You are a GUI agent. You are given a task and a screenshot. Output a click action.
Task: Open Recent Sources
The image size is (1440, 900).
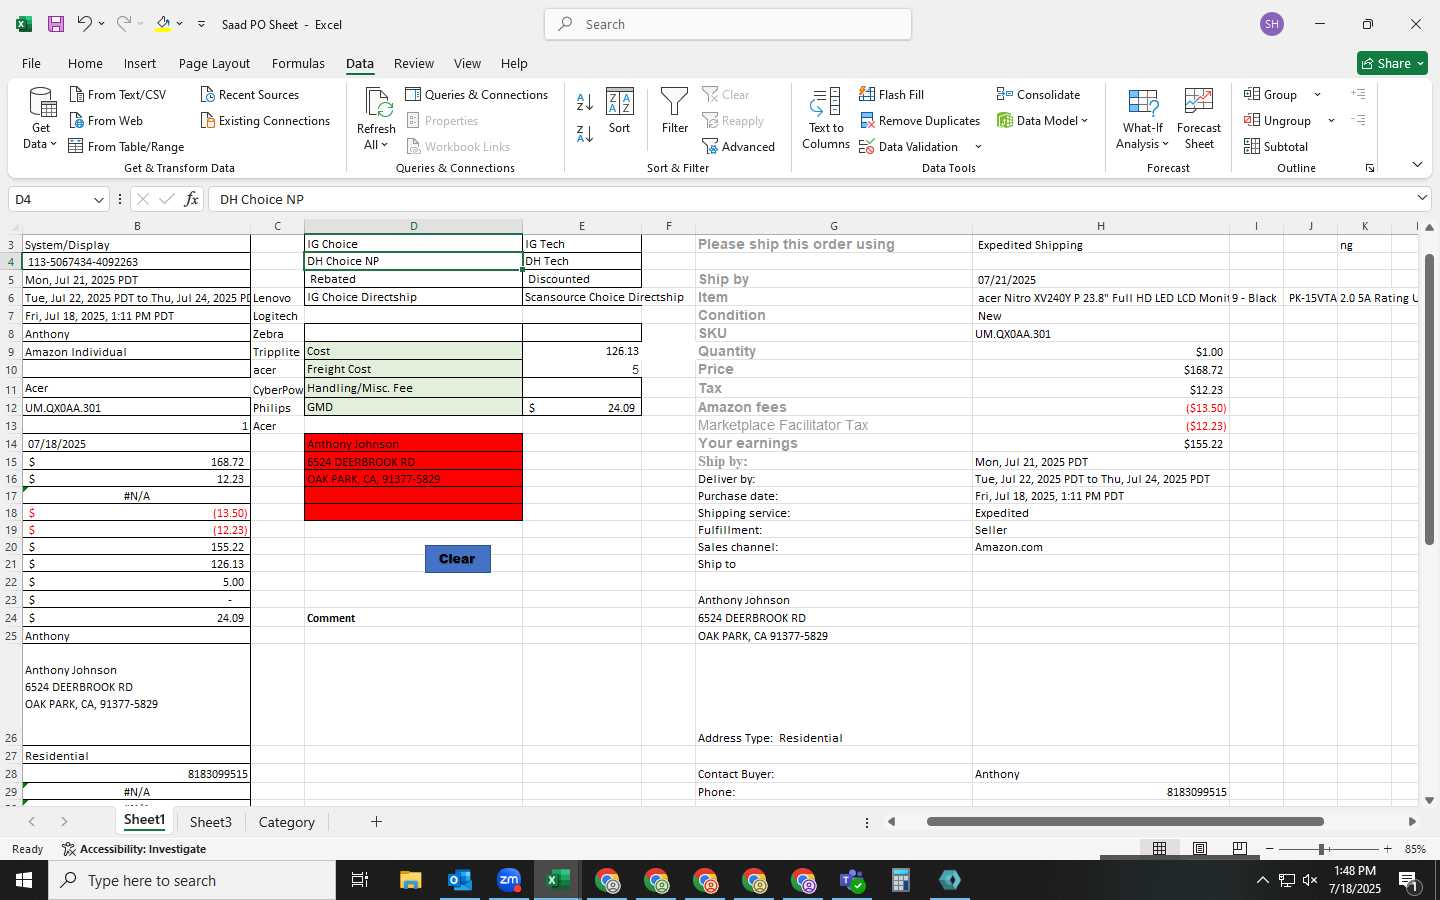(250, 94)
